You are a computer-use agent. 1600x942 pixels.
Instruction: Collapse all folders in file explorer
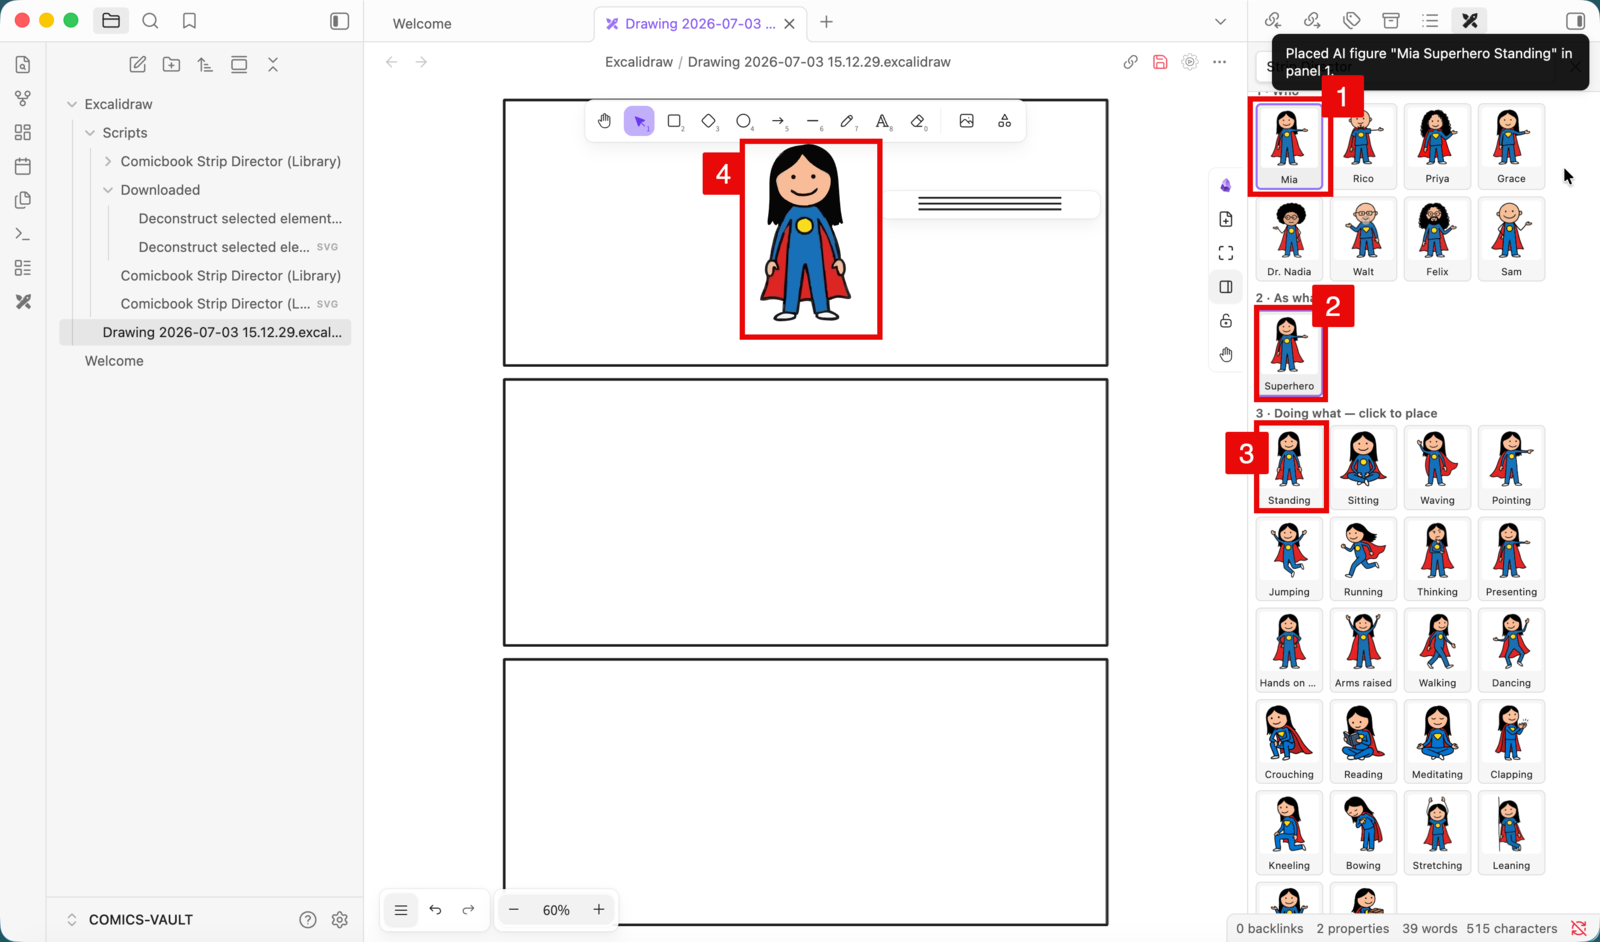pyautogui.click(x=273, y=64)
